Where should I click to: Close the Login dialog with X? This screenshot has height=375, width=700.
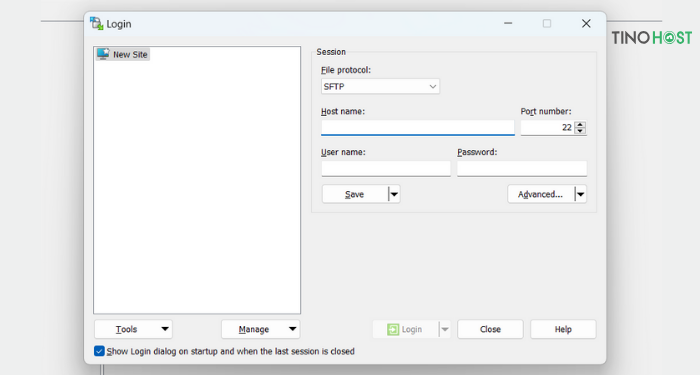[x=586, y=23]
